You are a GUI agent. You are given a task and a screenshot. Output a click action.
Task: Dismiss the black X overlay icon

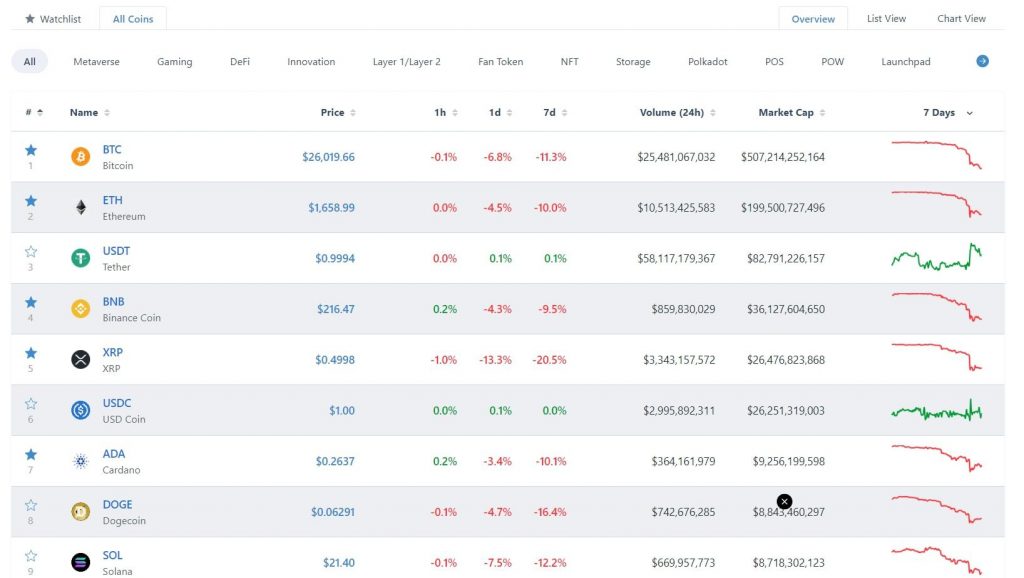click(784, 502)
